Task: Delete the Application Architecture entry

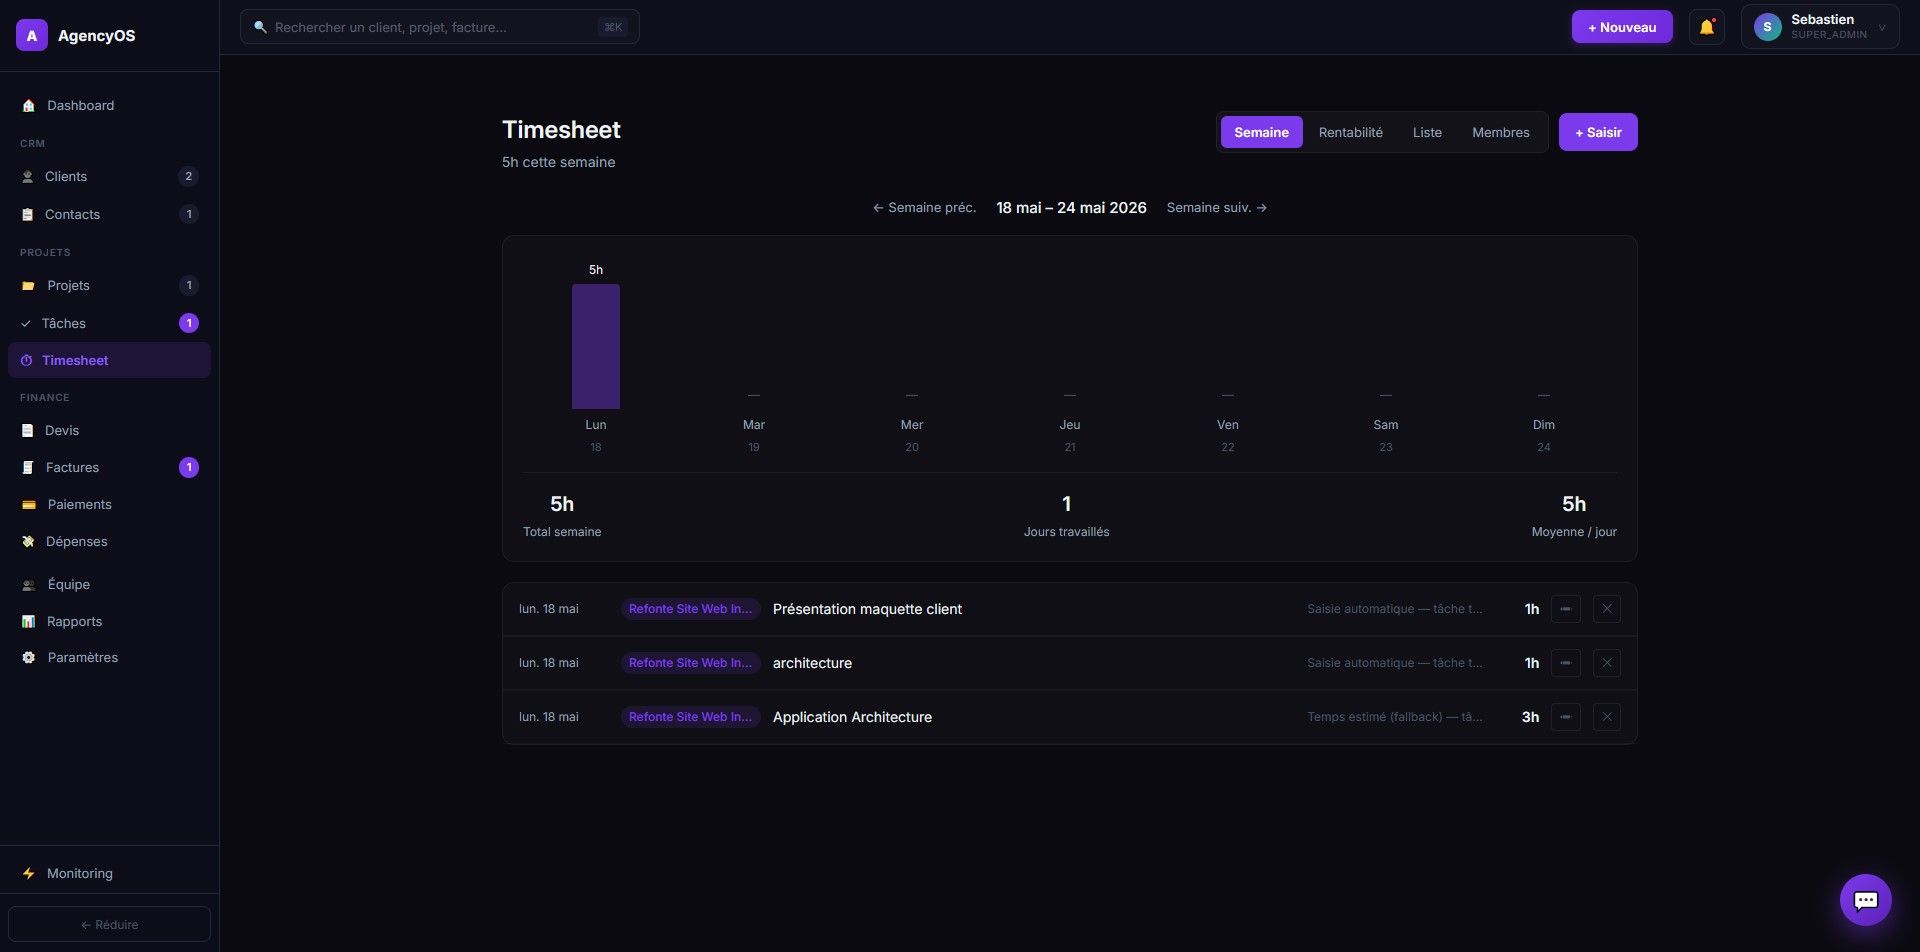Action: pos(1606,717)
